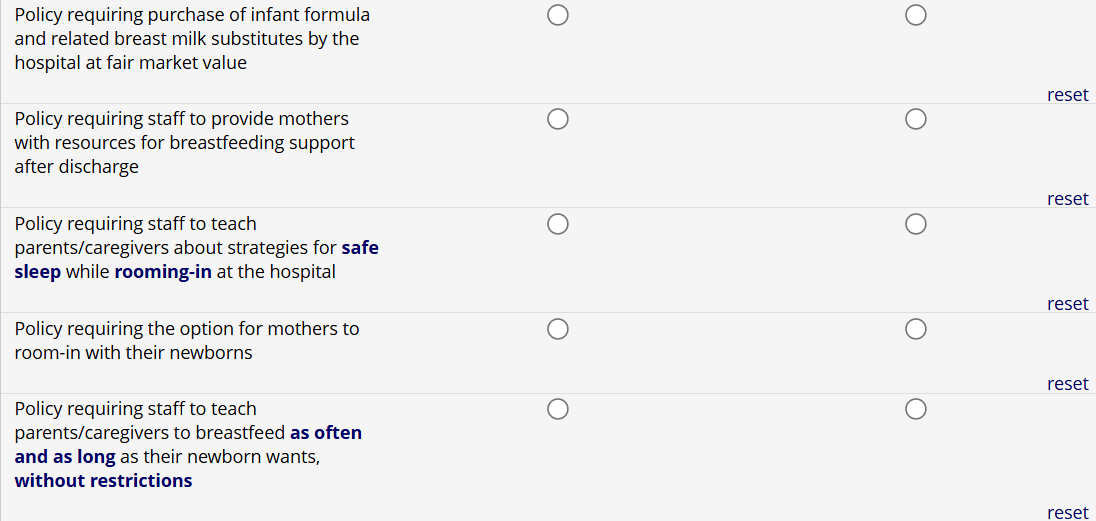
Task: Reset the room-in with newborns policy answer
Action: point(1067,384)
